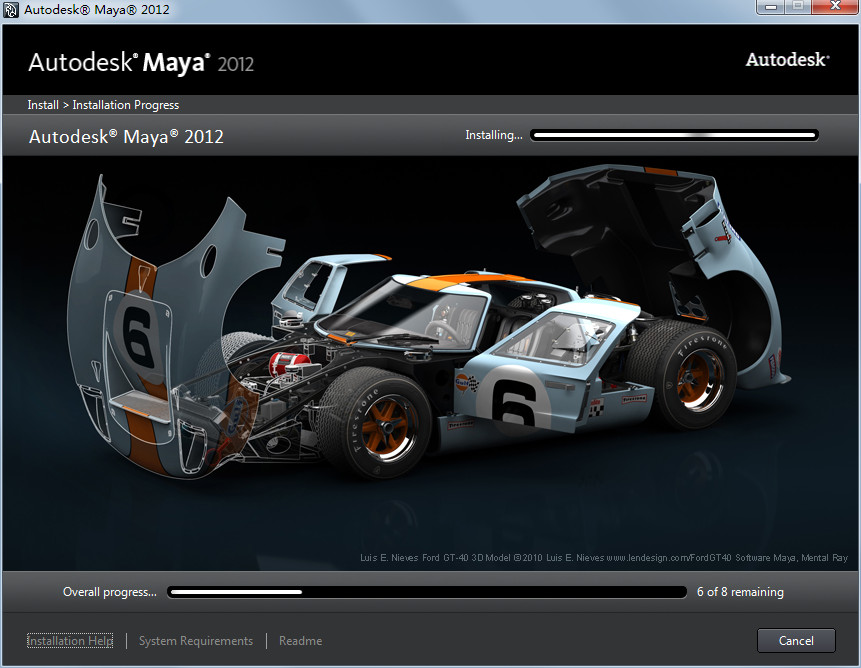Click the Maya icon in the title bar
Image resolution: width=861 pixels, height=668 pixels.
coord(11,10)
